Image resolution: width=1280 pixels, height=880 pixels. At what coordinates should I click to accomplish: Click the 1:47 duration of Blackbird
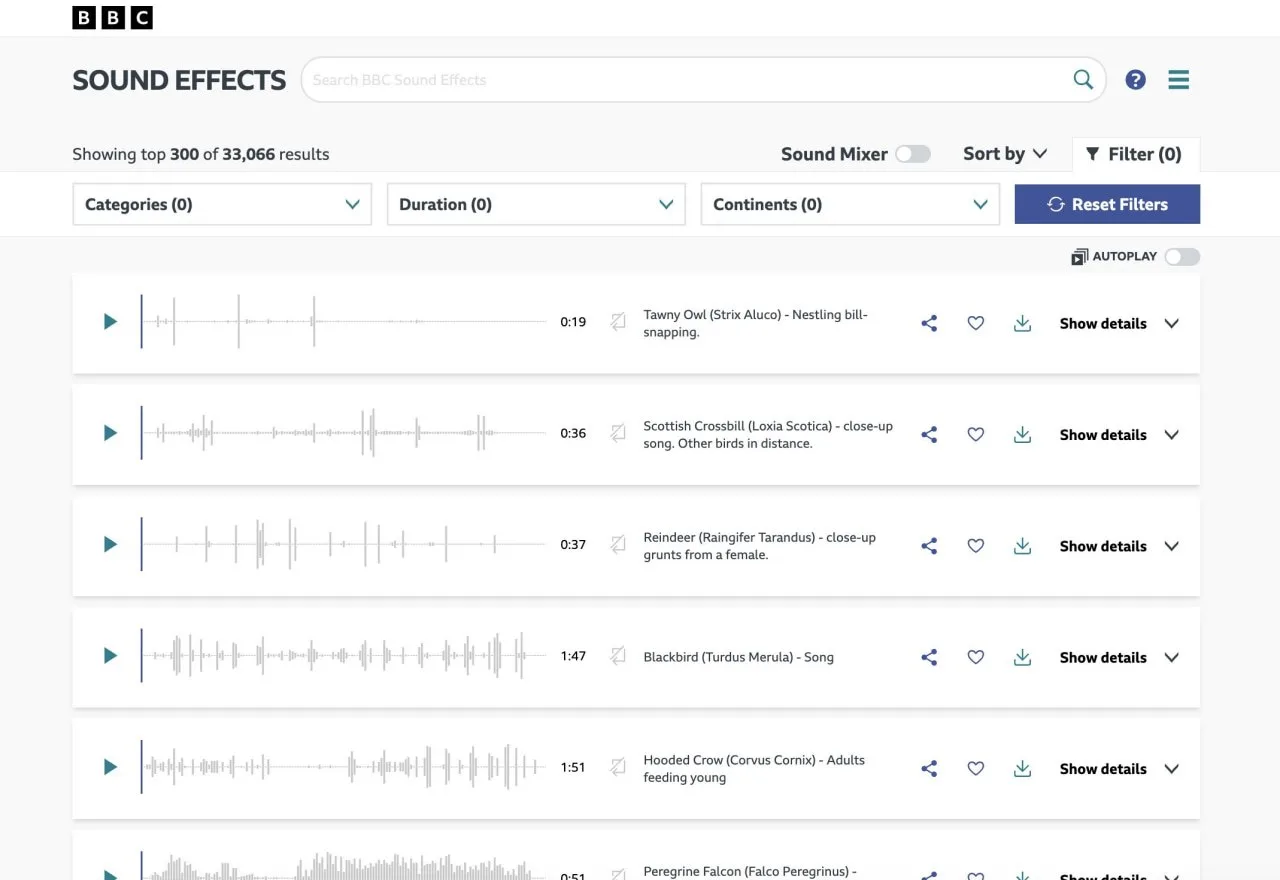pyautogui.click(x=573, y=656)
